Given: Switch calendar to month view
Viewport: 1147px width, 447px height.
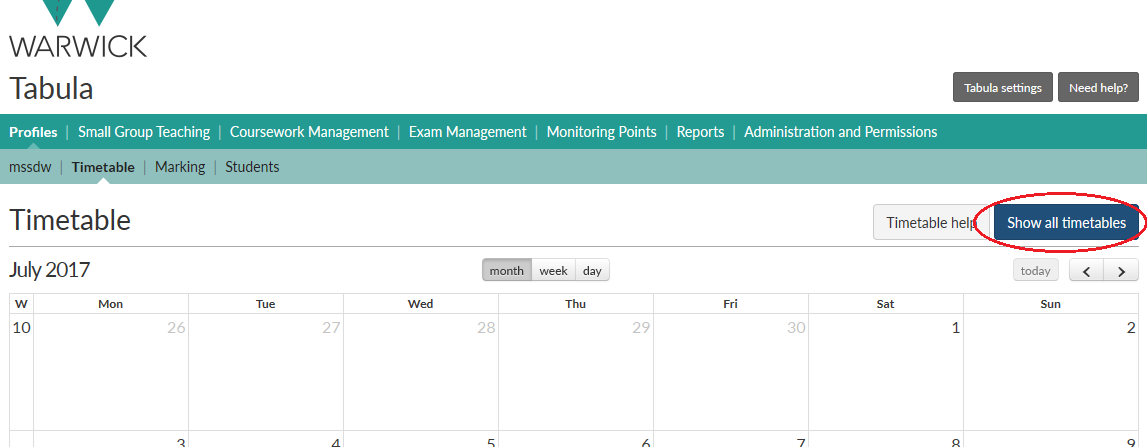Looking at the screenshot, I should tap(506, 271).
